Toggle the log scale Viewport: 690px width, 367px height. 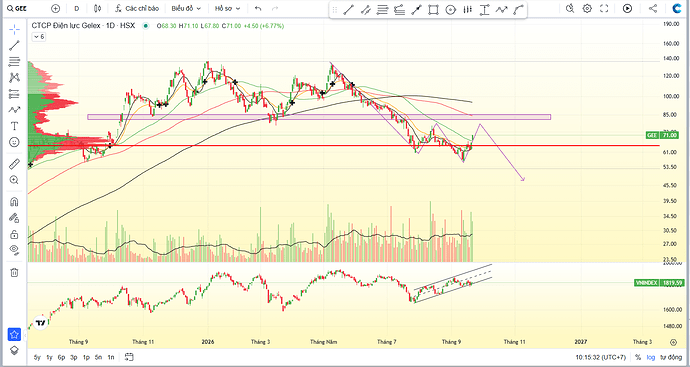point(650,357)
